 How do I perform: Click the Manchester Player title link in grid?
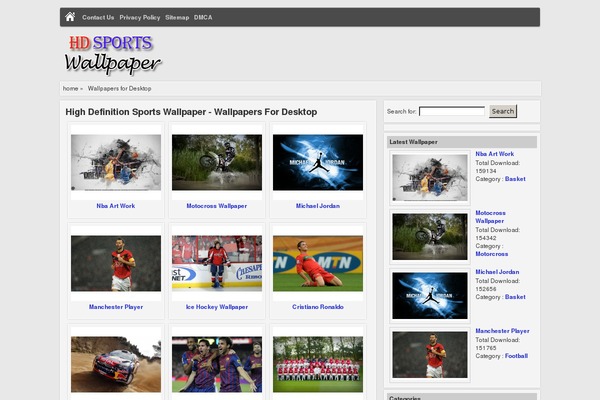116,307
